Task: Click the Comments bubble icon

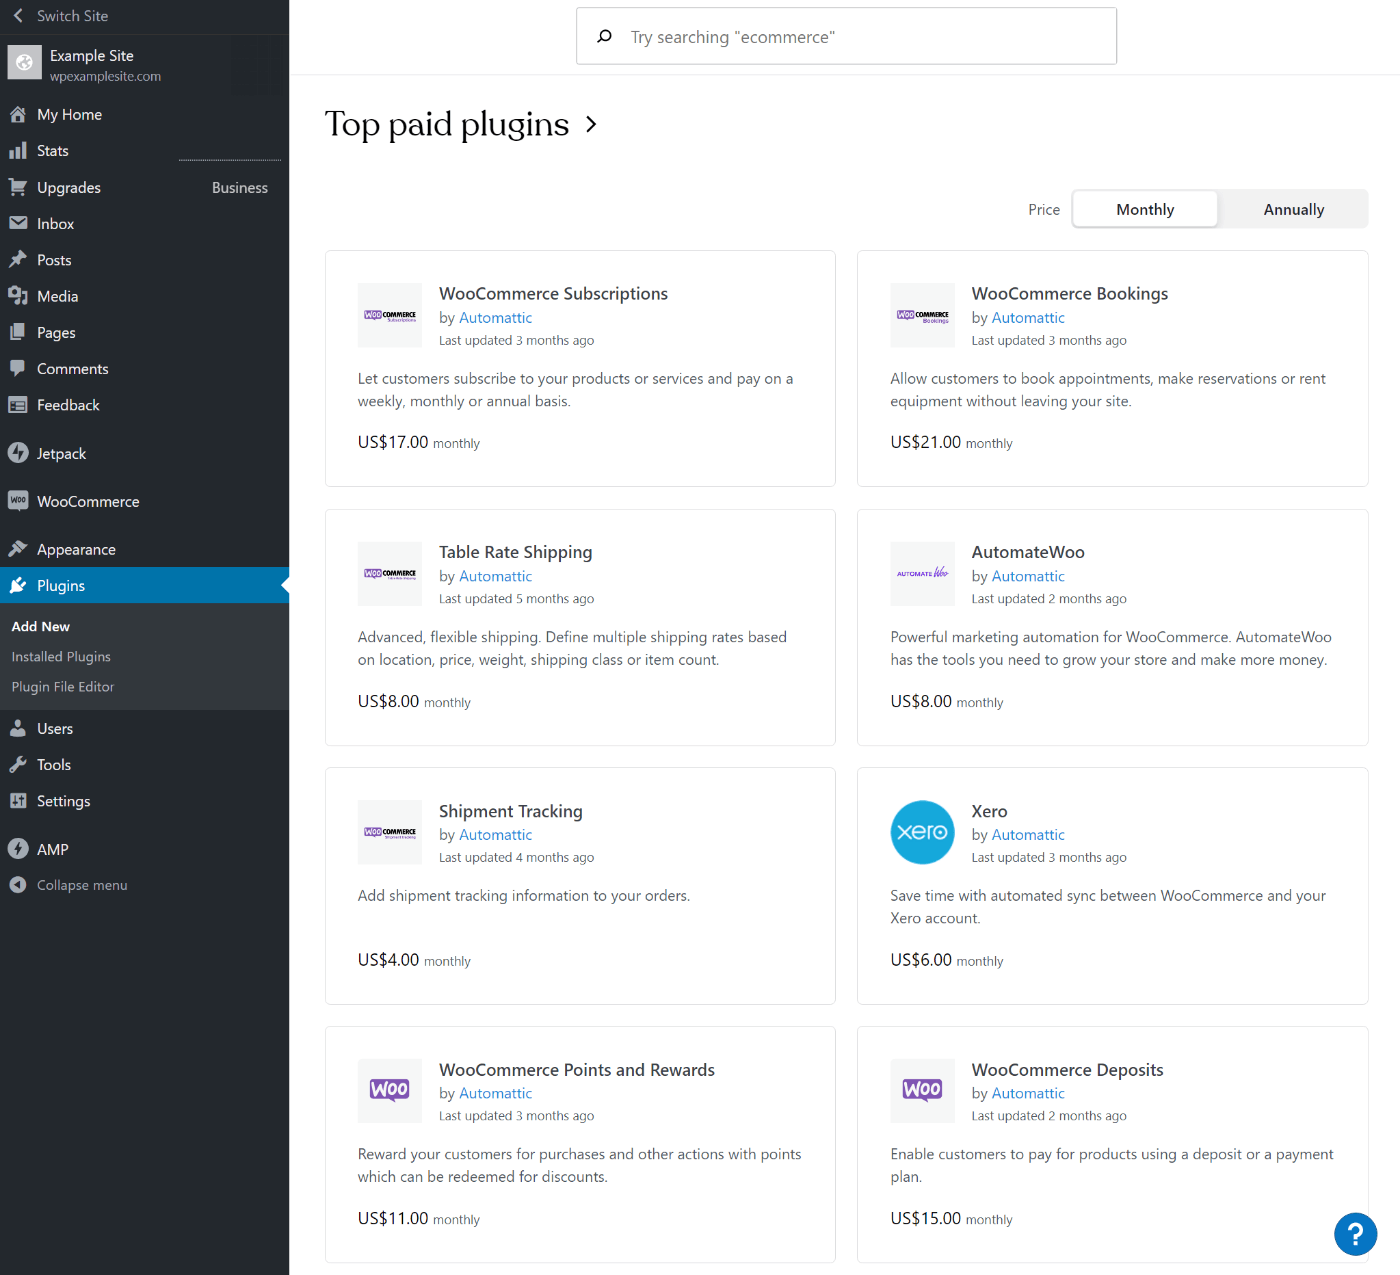Action: (x=18, y=368)
